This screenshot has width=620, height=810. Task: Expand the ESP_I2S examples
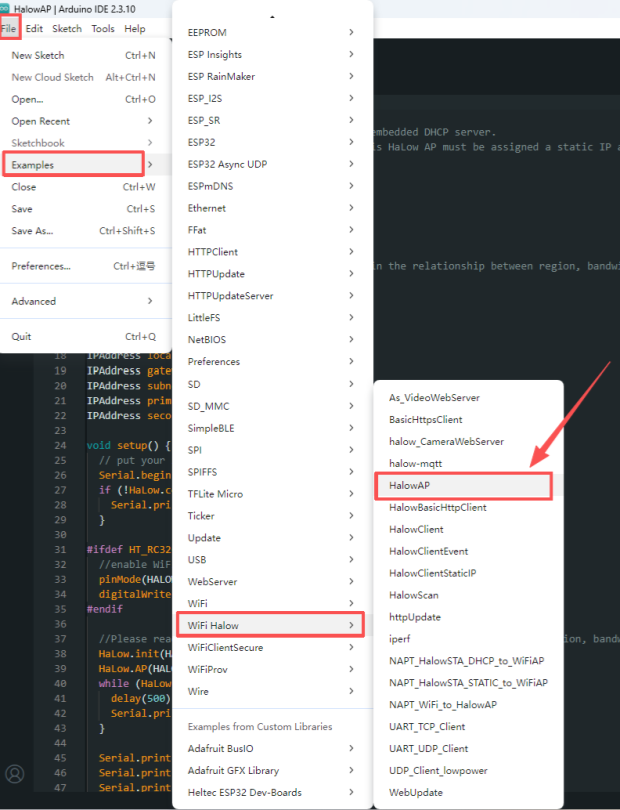272,98
